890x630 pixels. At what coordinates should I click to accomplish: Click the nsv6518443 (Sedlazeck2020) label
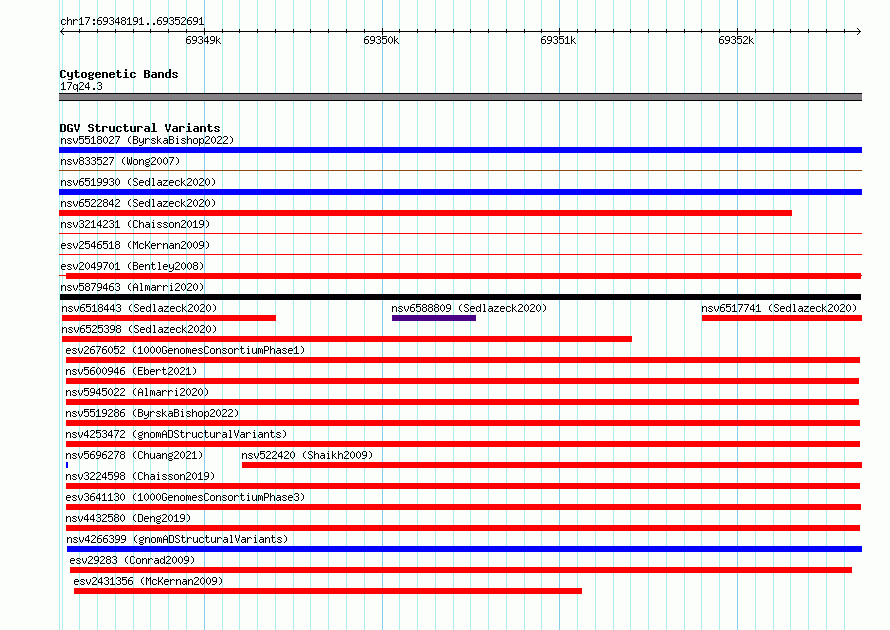[139, 308]
